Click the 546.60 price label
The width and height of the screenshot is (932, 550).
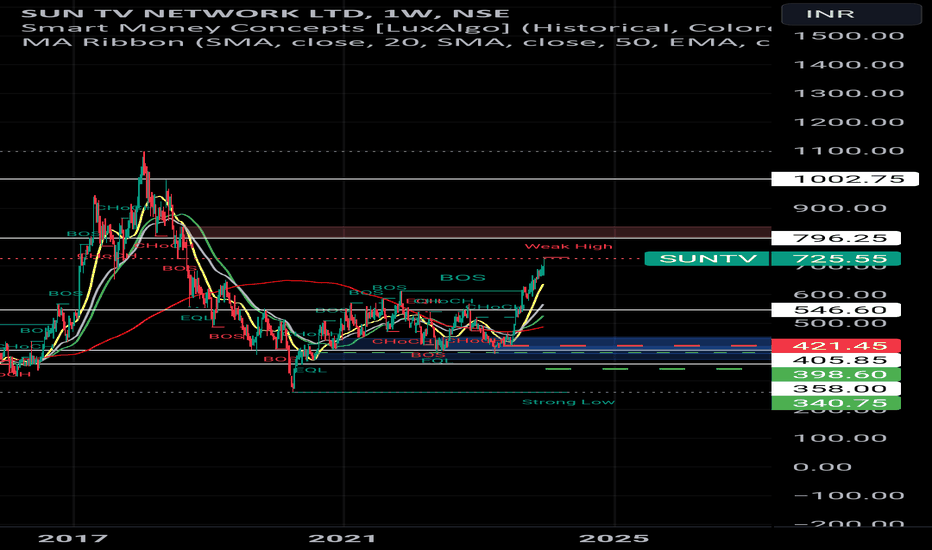click(836, 310)
